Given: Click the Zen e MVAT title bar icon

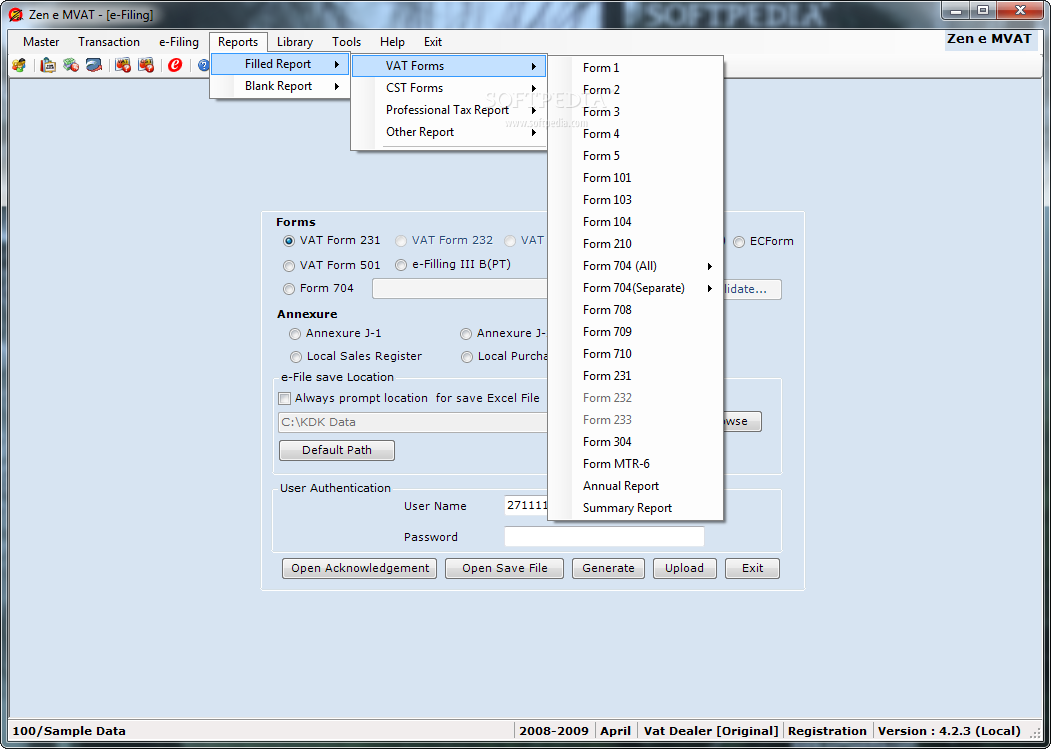Looking at the screenshot, I should [x=15, y=14].
